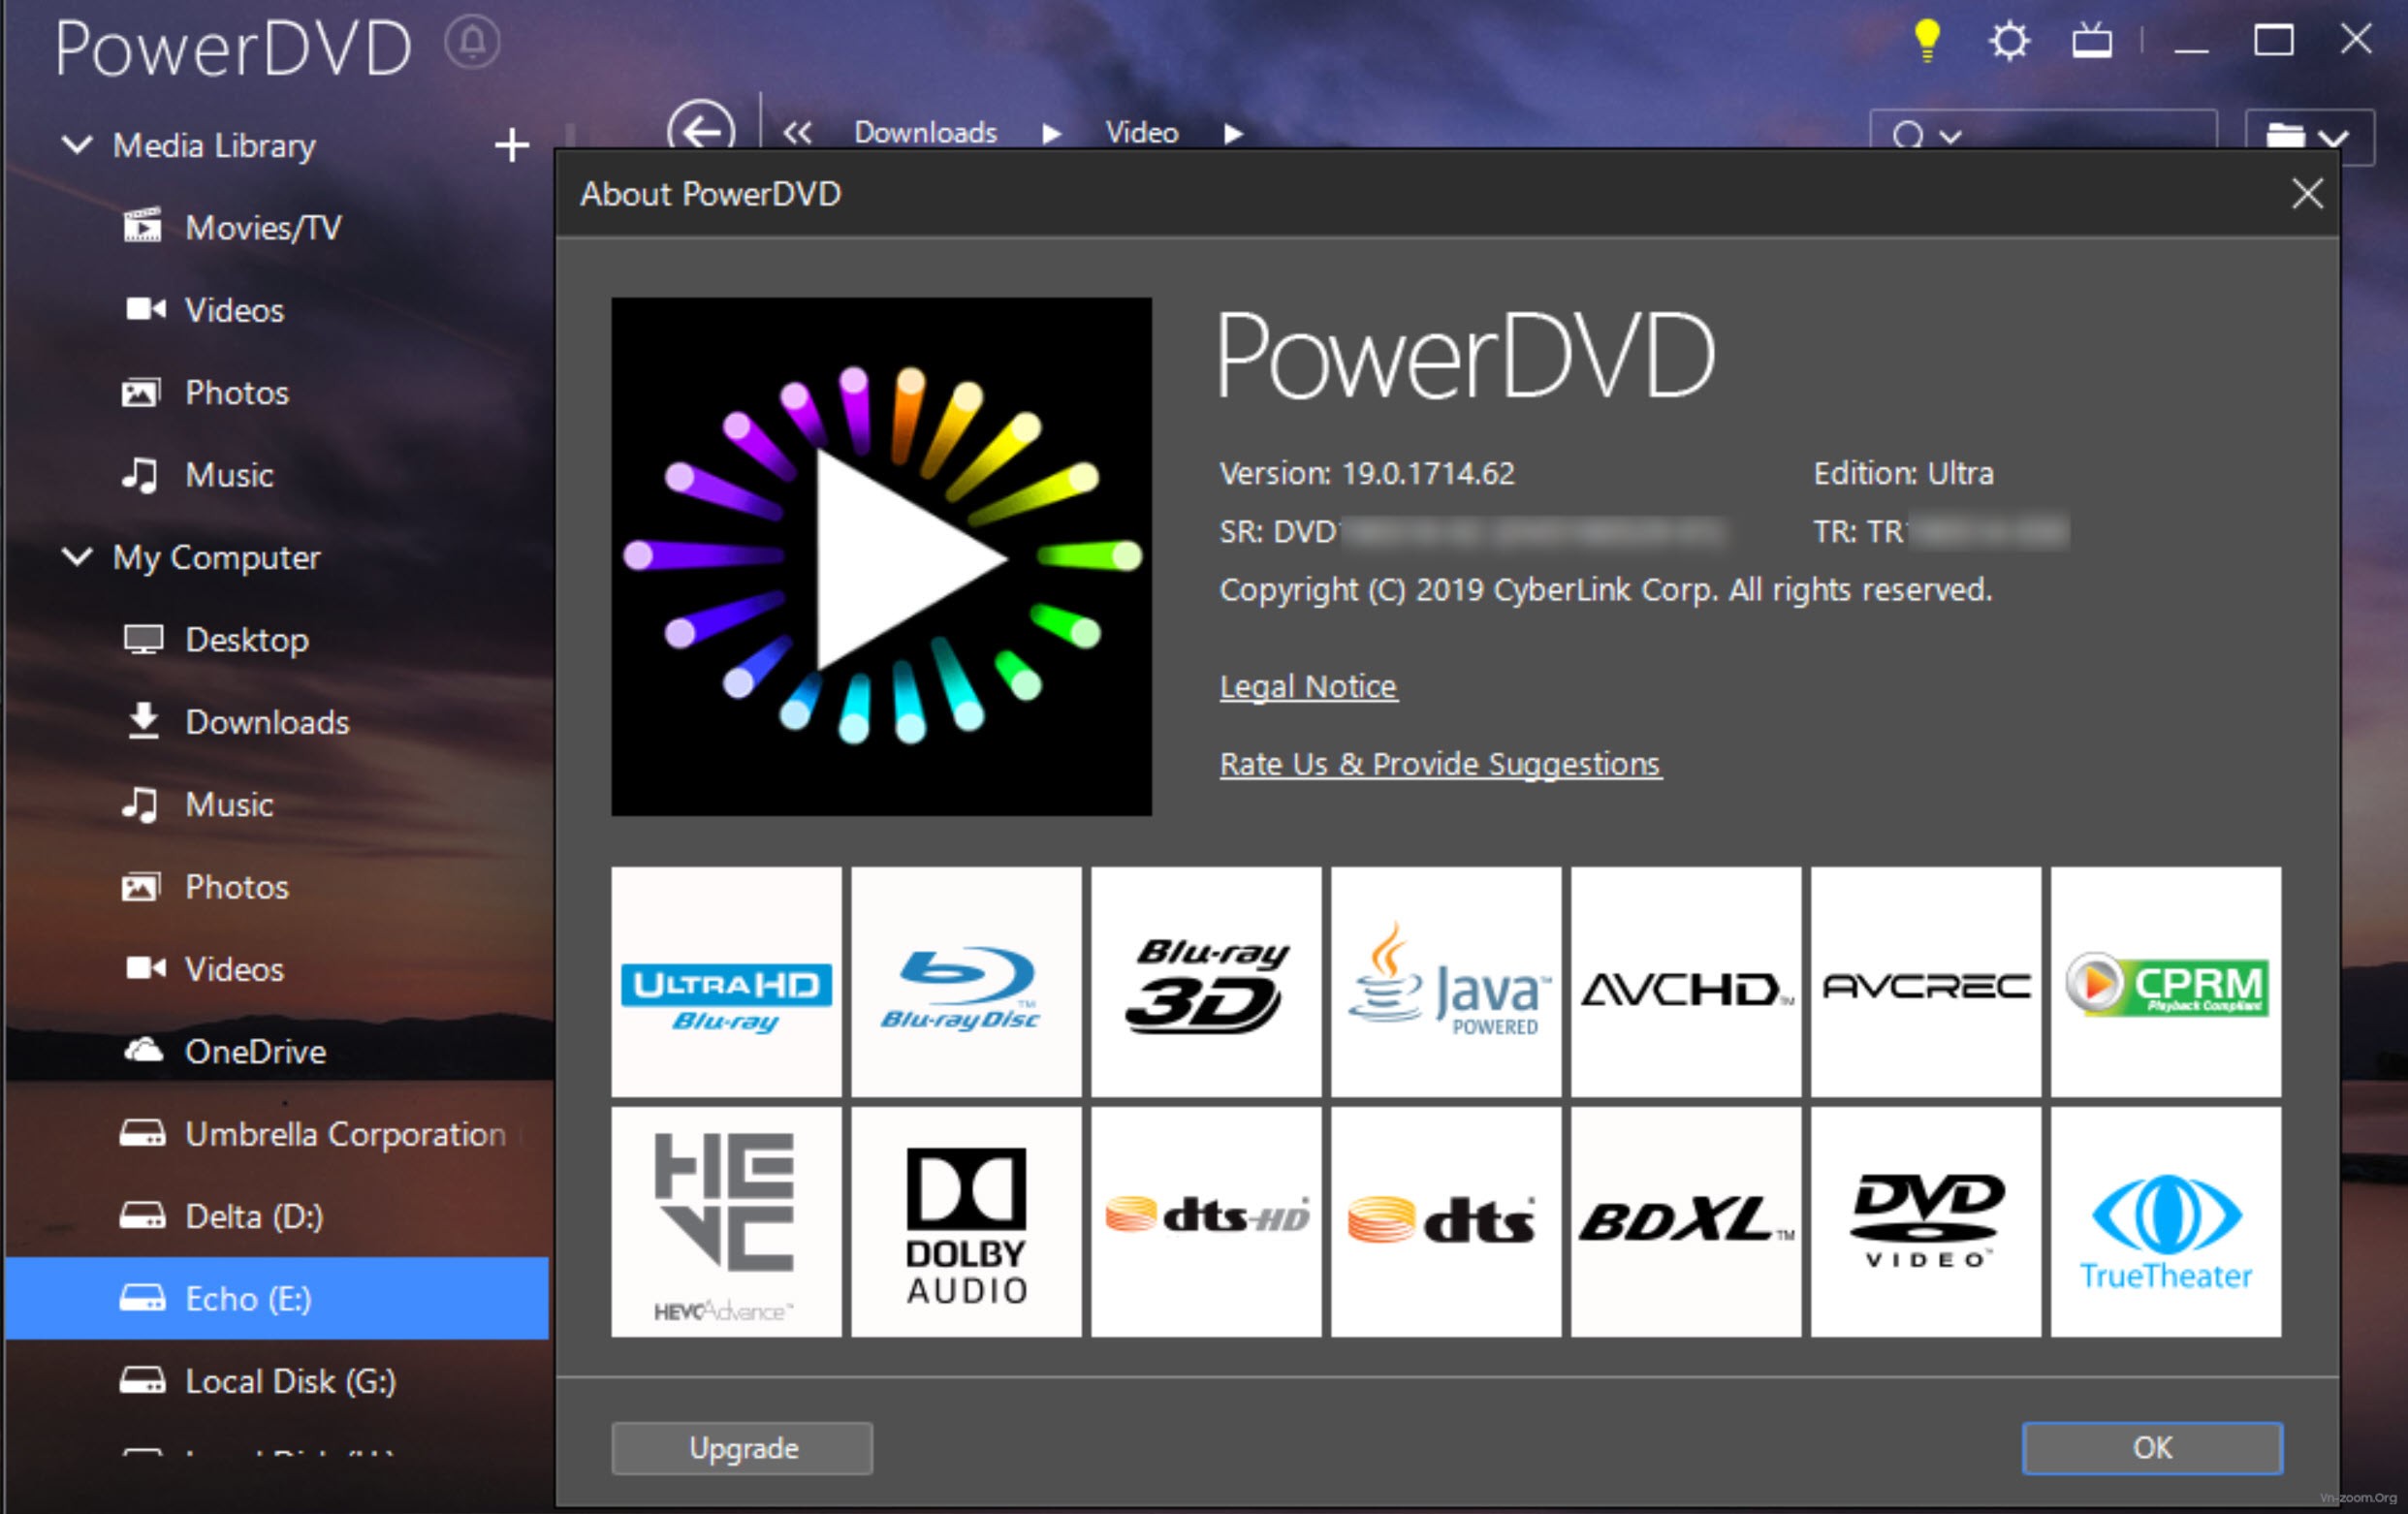
Task: Expand dropdown arrow after Downloads breadcrumb
Action: coord(1051,133)
